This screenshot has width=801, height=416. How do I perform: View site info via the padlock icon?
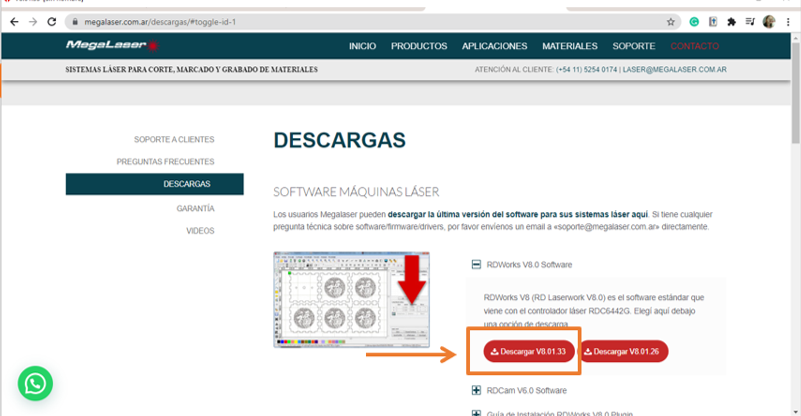point(75,22)
